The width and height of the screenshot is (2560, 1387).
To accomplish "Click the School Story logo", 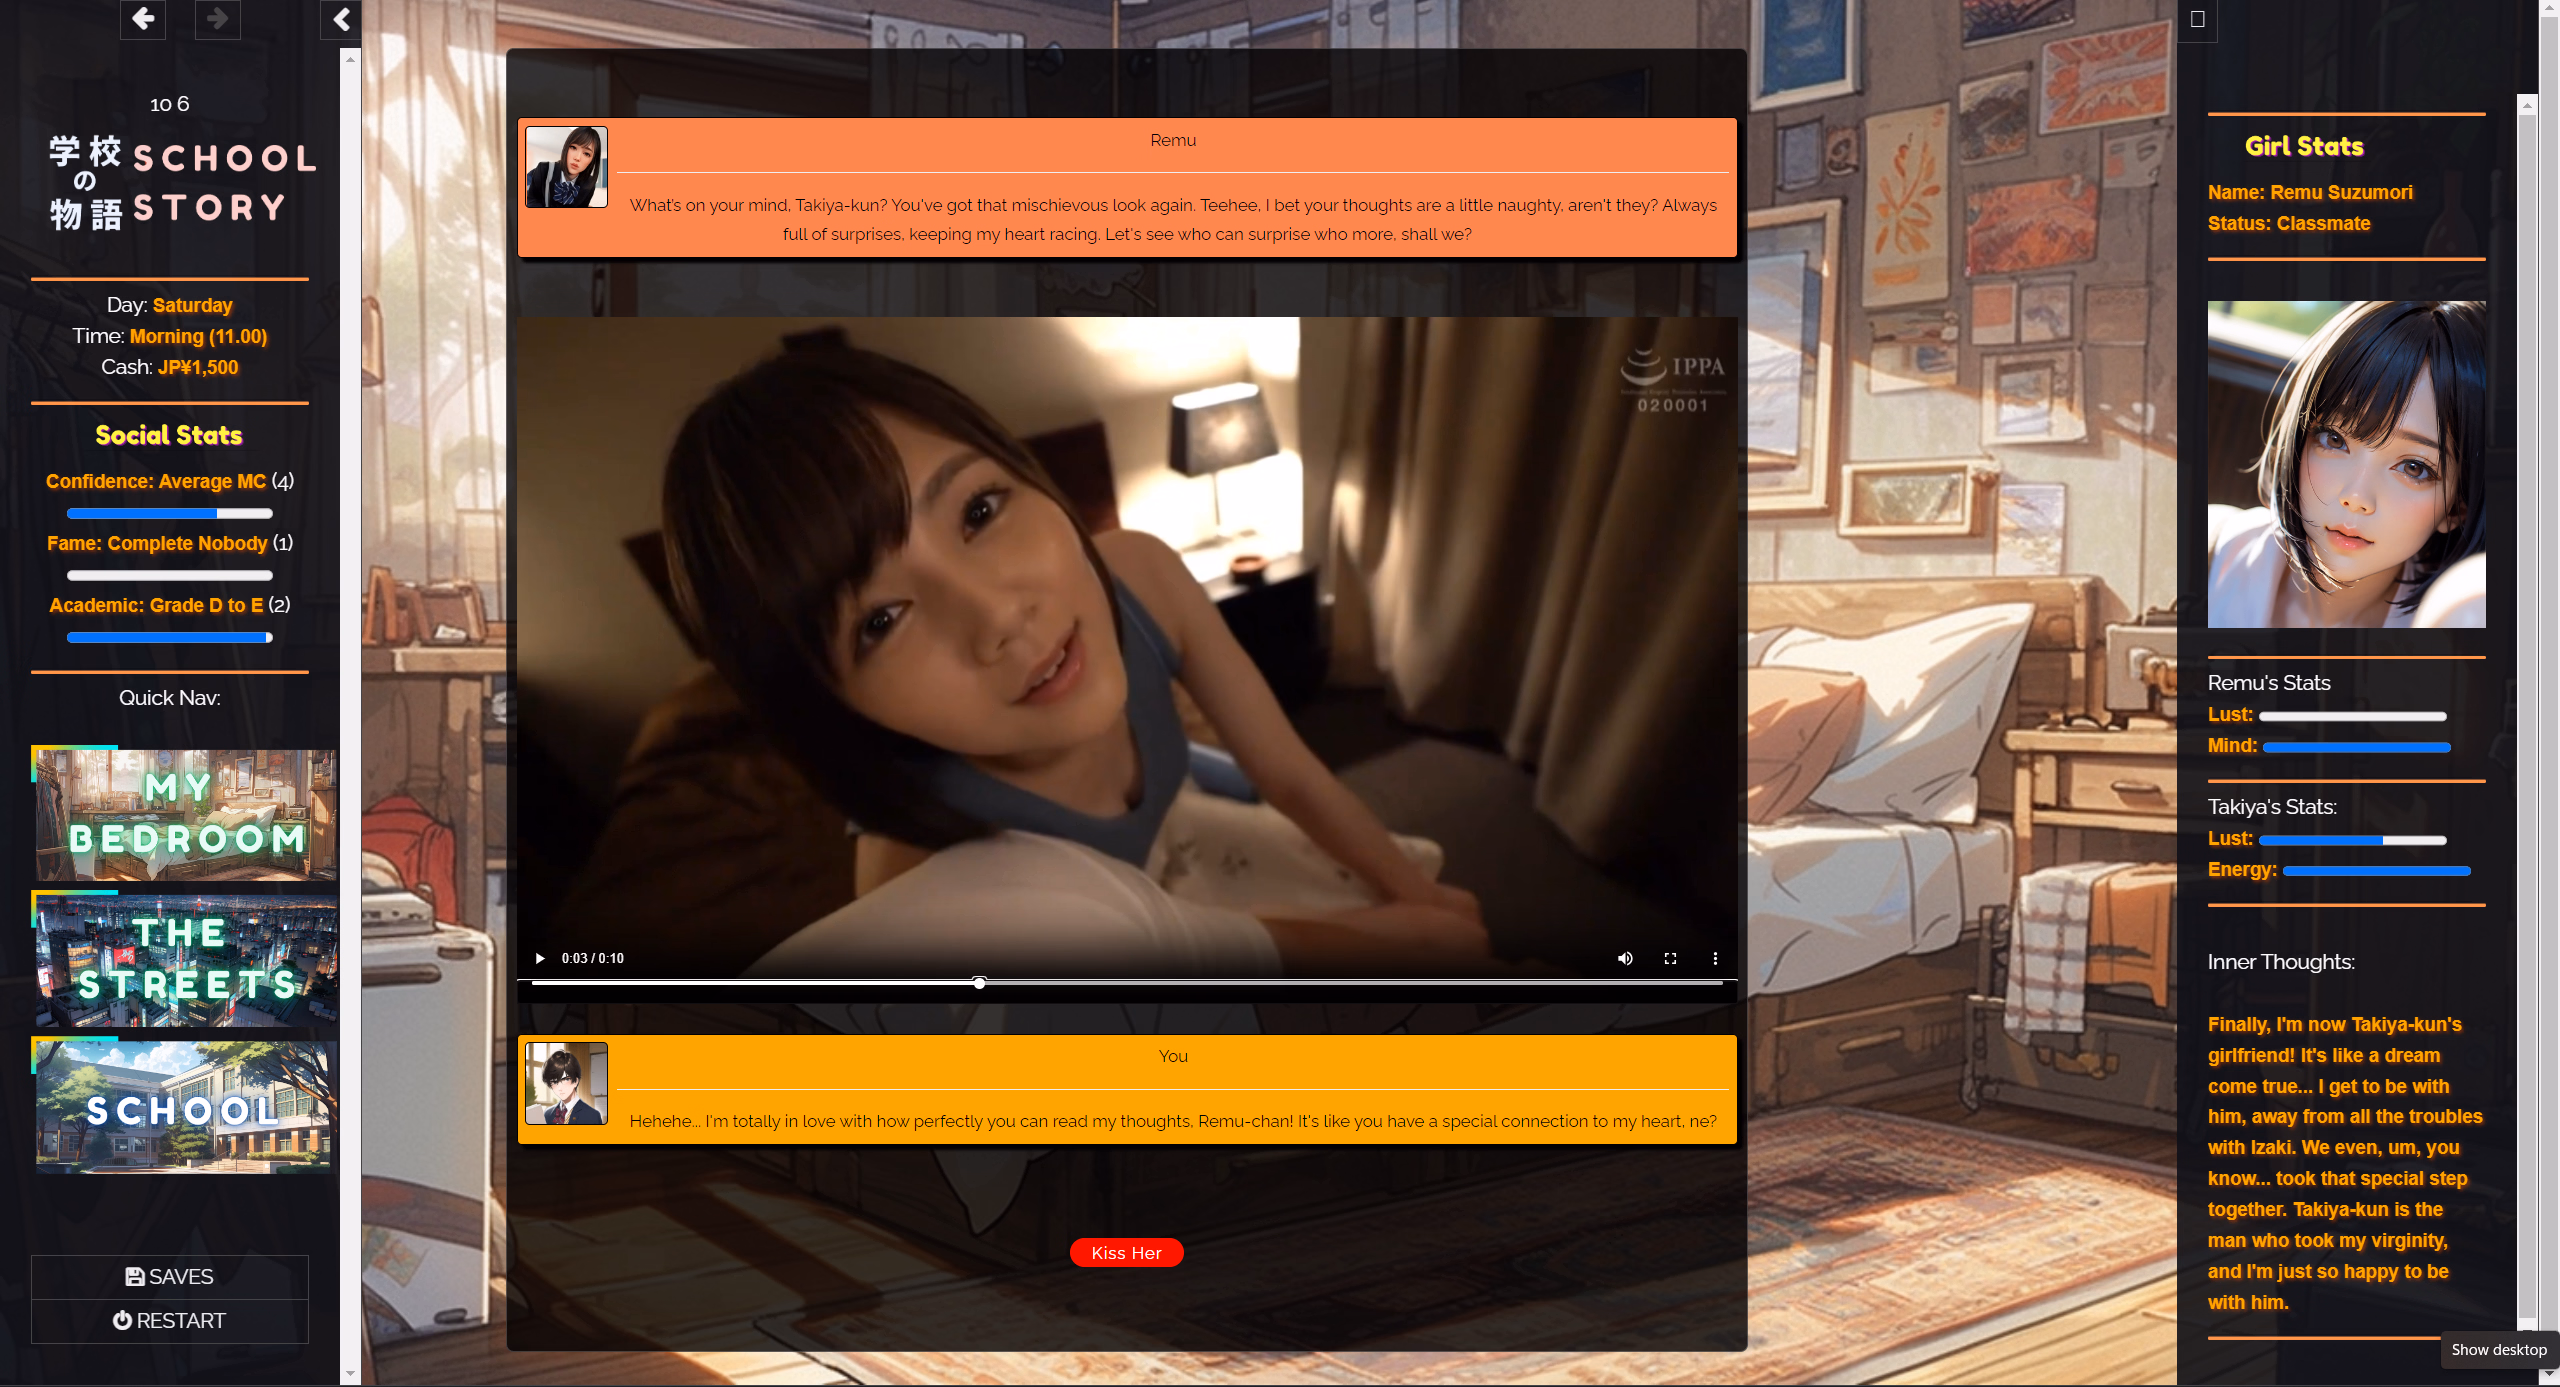I will [x=183, y=183].
